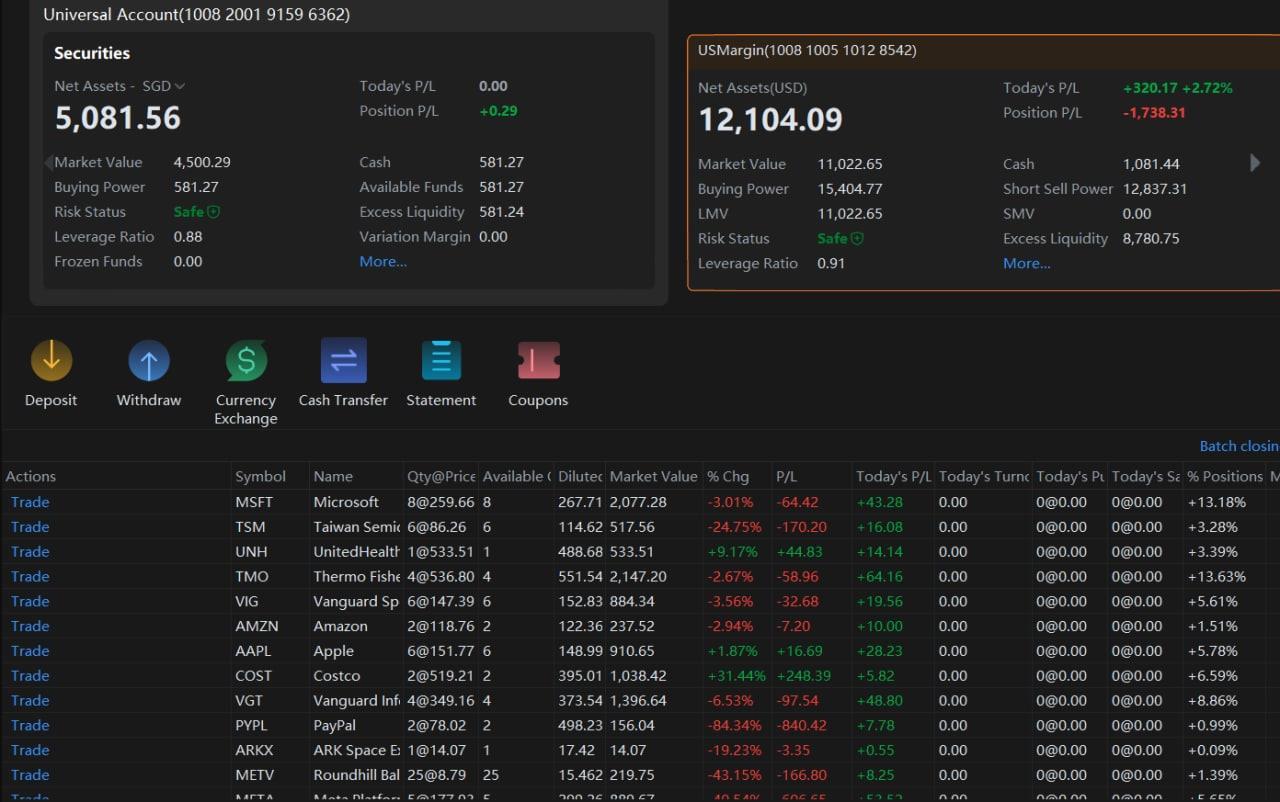Click Trade for ARKX row

pos(30,750)
